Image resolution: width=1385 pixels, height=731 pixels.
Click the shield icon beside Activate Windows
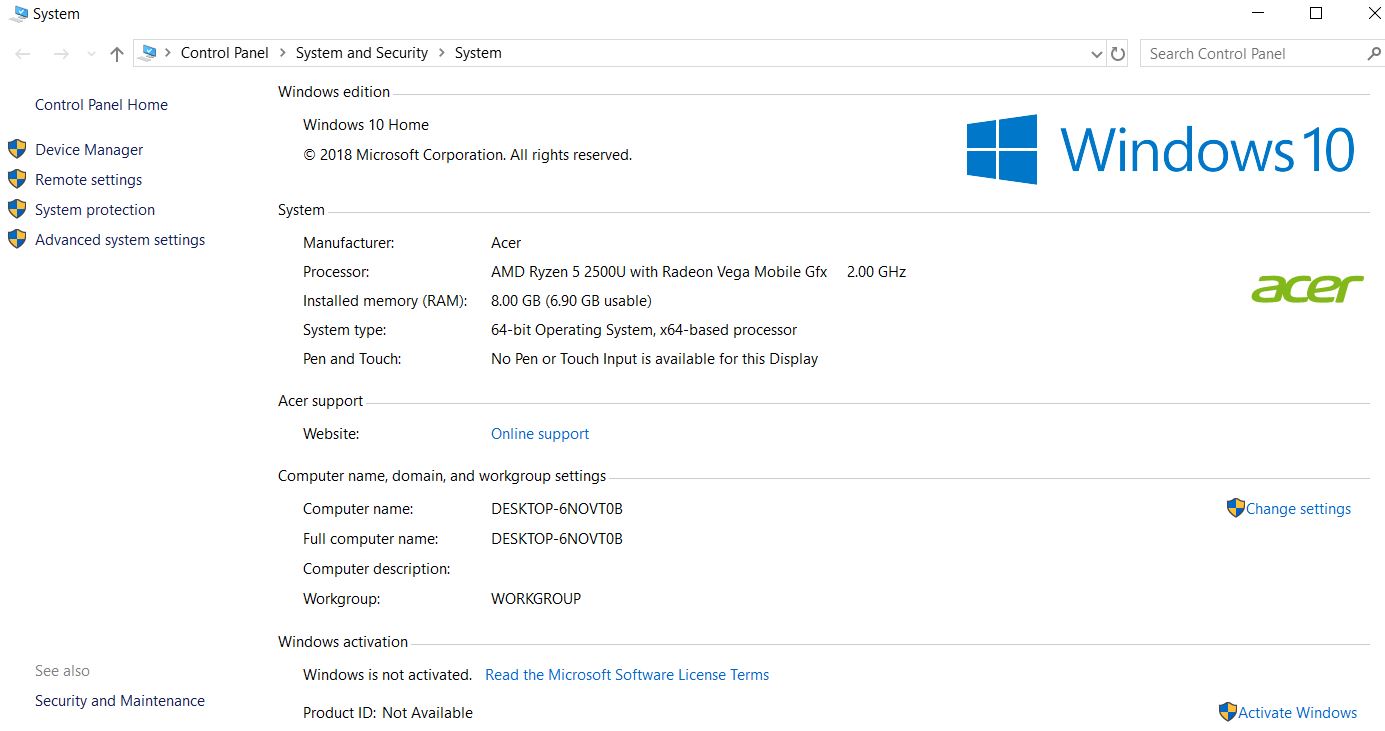[x=1227, y=712]
